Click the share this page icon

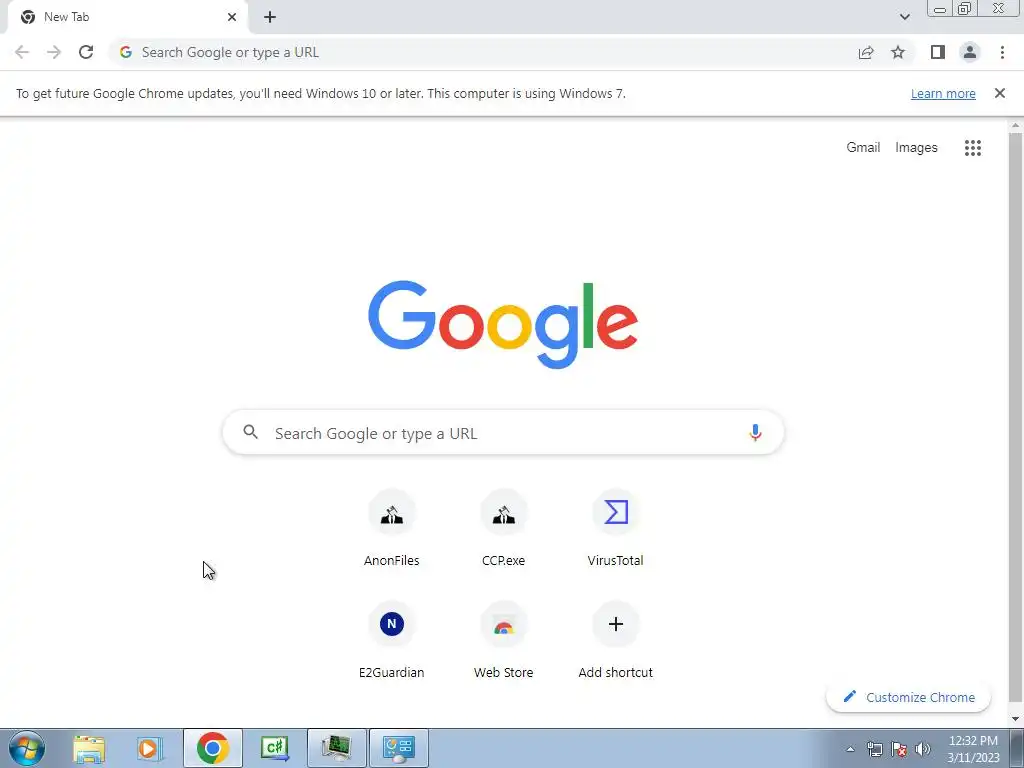pos(866,52)
